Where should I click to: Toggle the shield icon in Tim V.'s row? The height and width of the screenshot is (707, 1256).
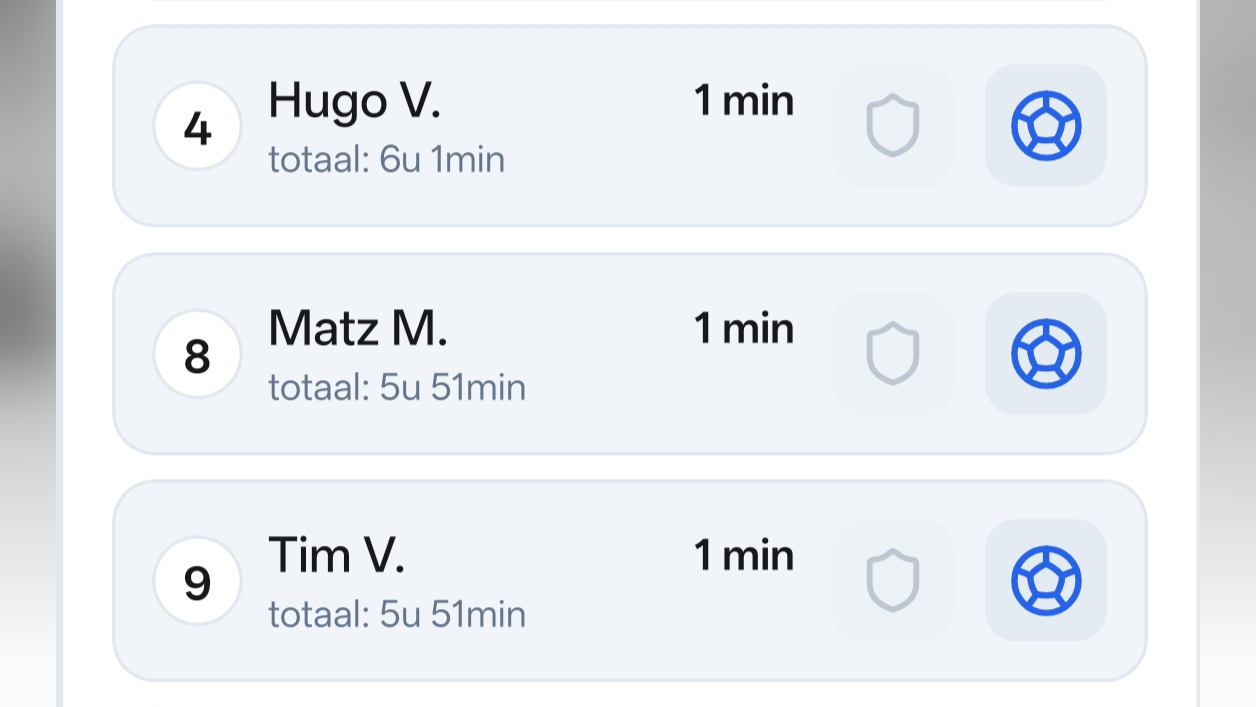(892, 580)
